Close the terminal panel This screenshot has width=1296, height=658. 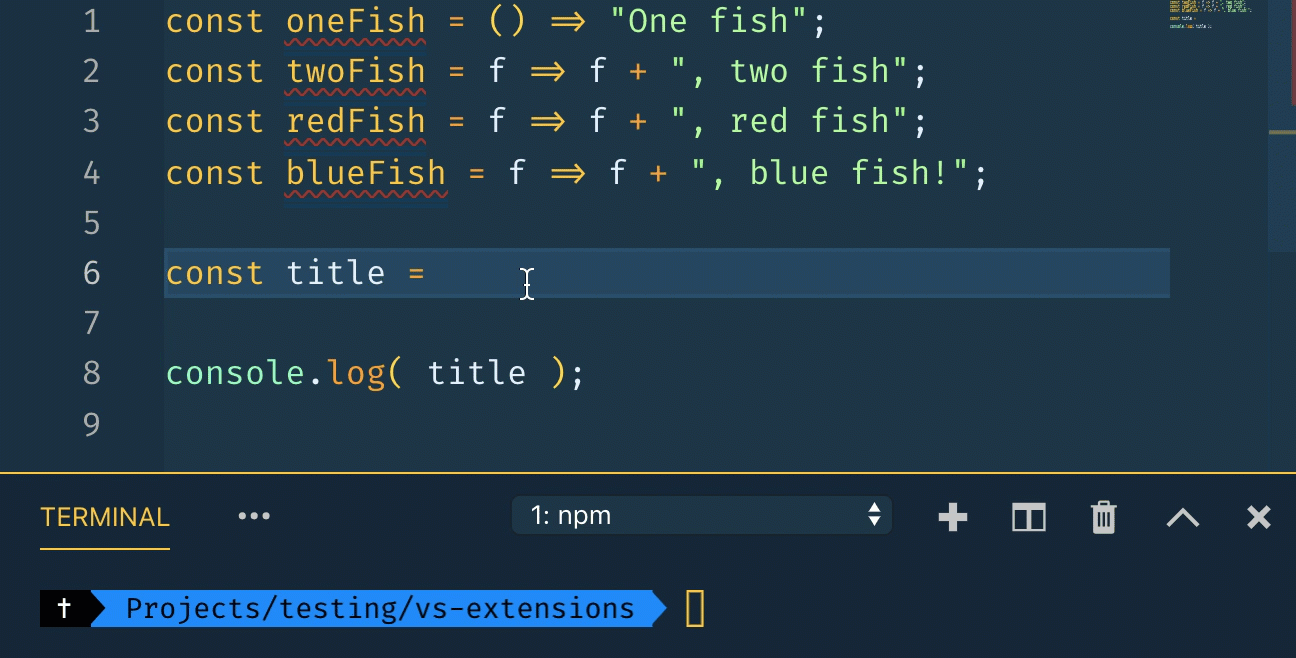pyautogui.click(x=1258, y=517)
